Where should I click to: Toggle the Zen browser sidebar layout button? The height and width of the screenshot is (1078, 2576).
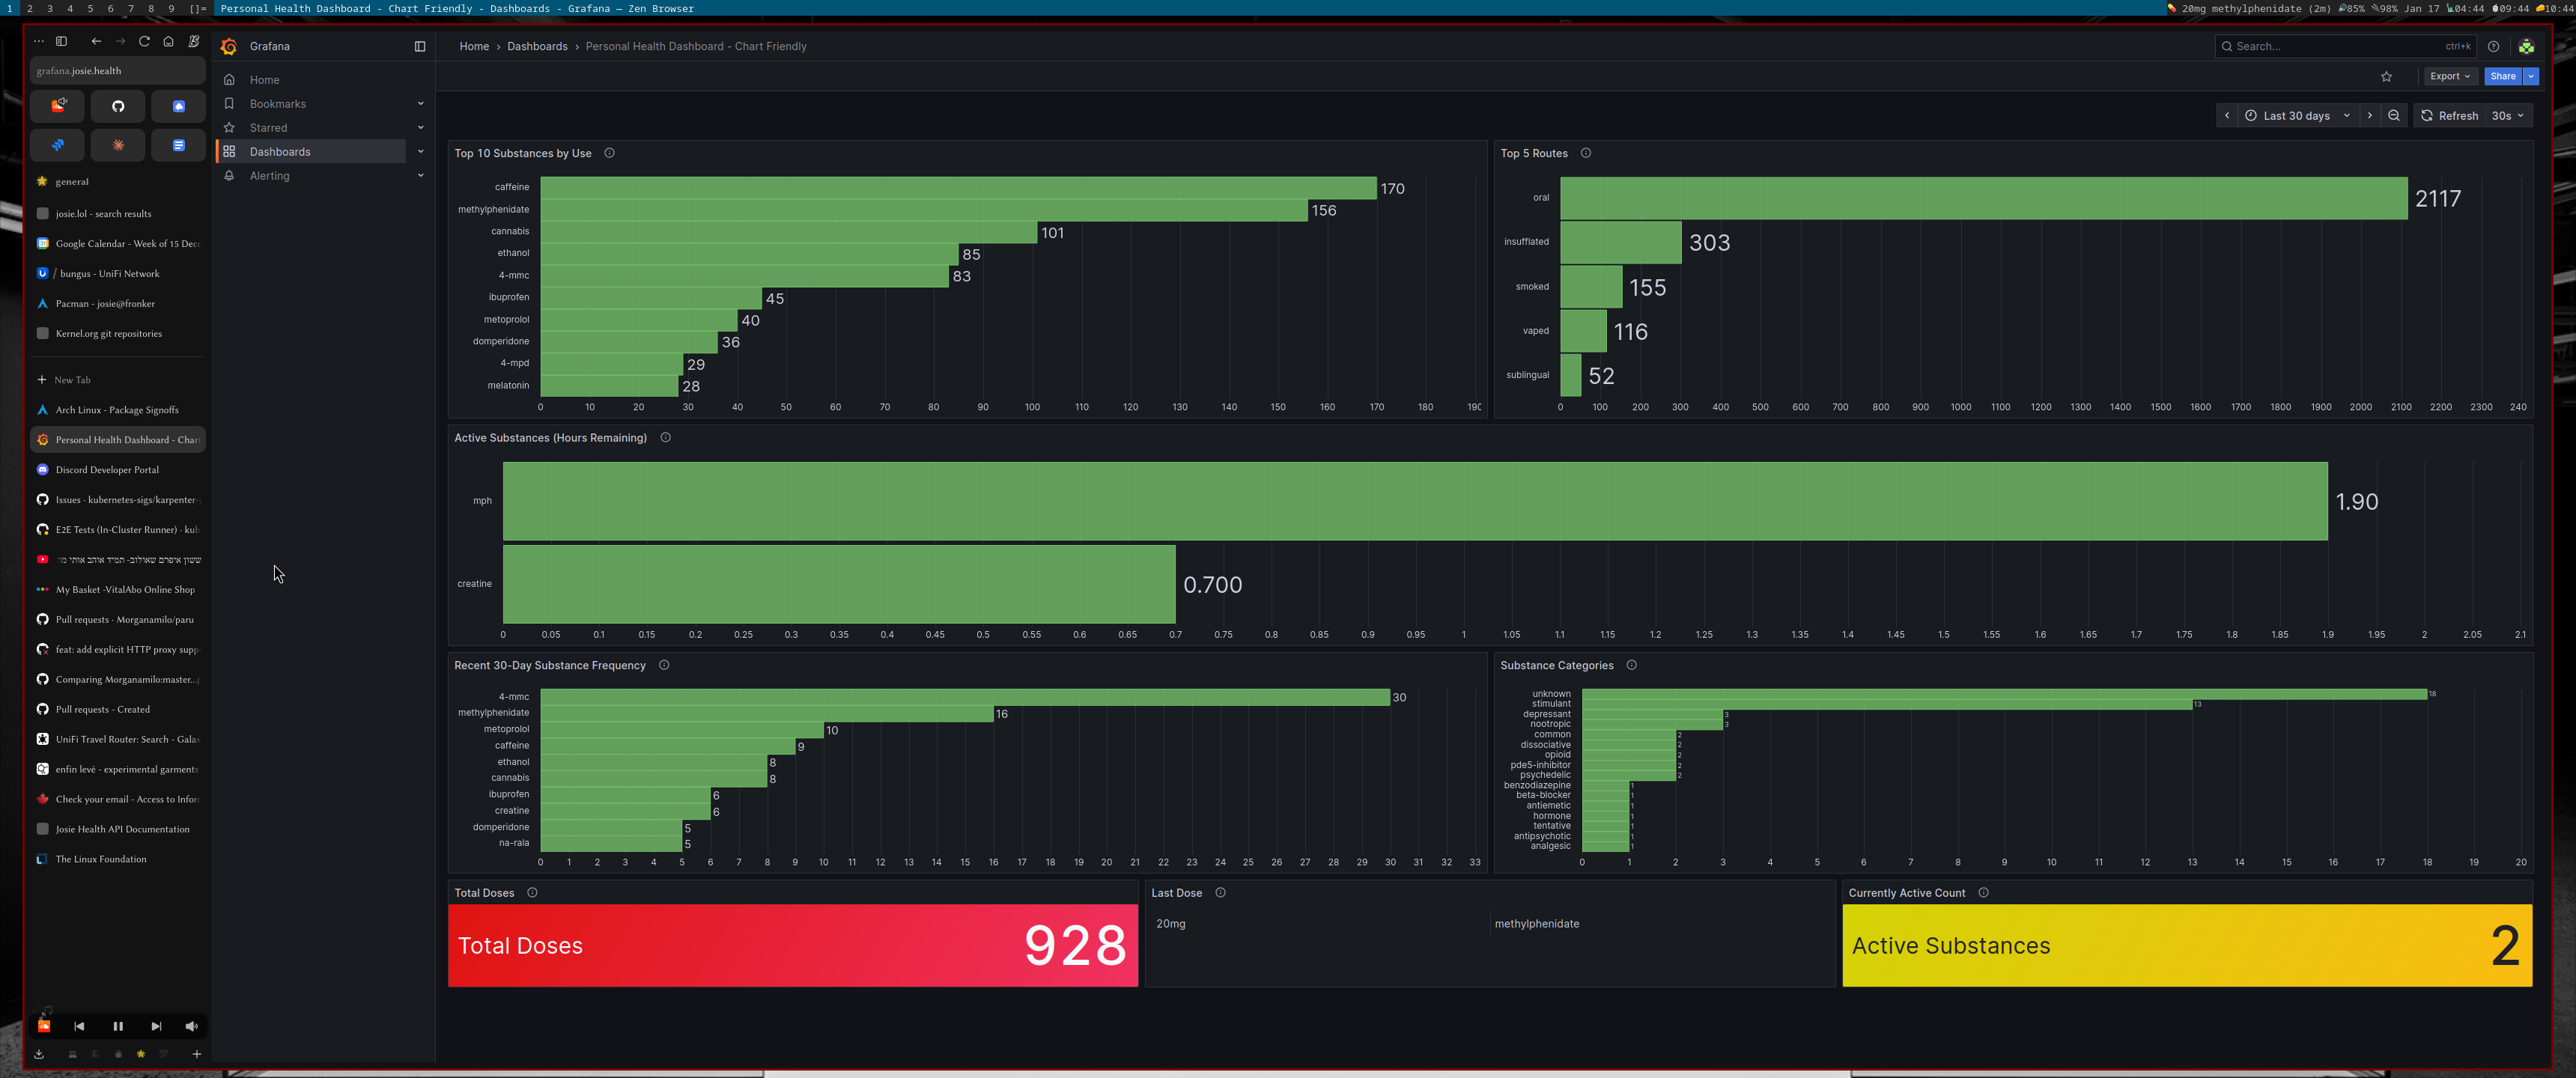pyautogui.click(x=61, y=41)
